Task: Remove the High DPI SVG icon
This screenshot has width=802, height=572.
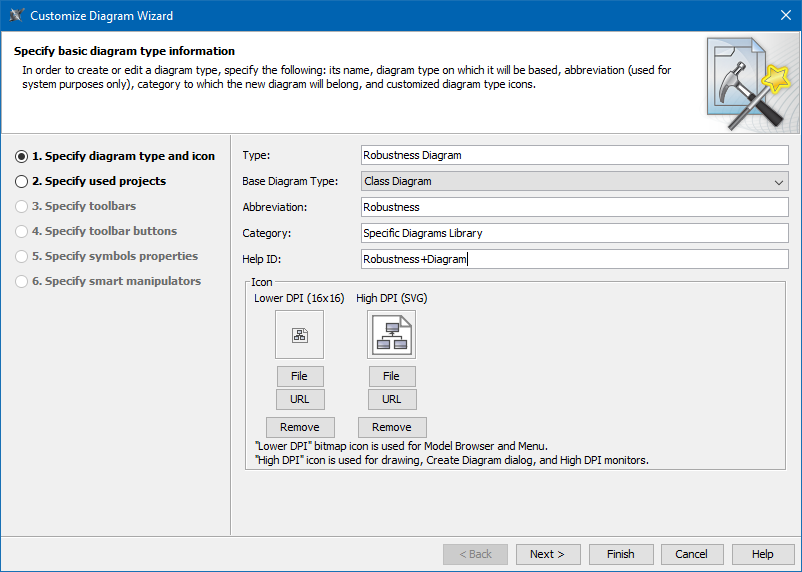Action: (391, 427)
